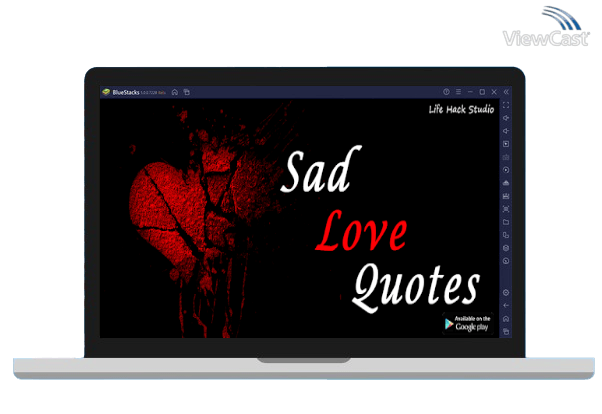Click the white 'Sad' title word
The height and width of the screenshot is (414, 602).
coord(321,169)
